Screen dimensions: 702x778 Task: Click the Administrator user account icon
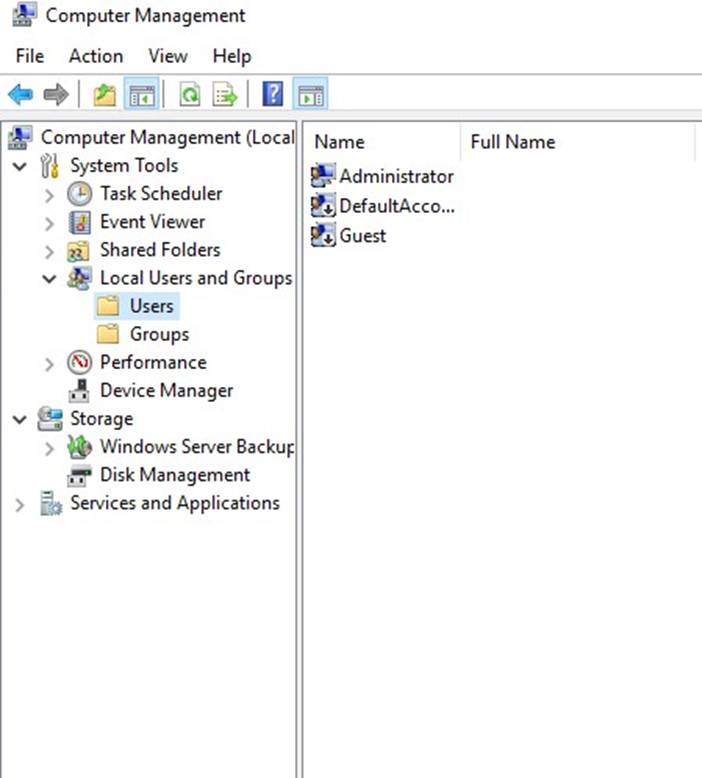point(323,176)
